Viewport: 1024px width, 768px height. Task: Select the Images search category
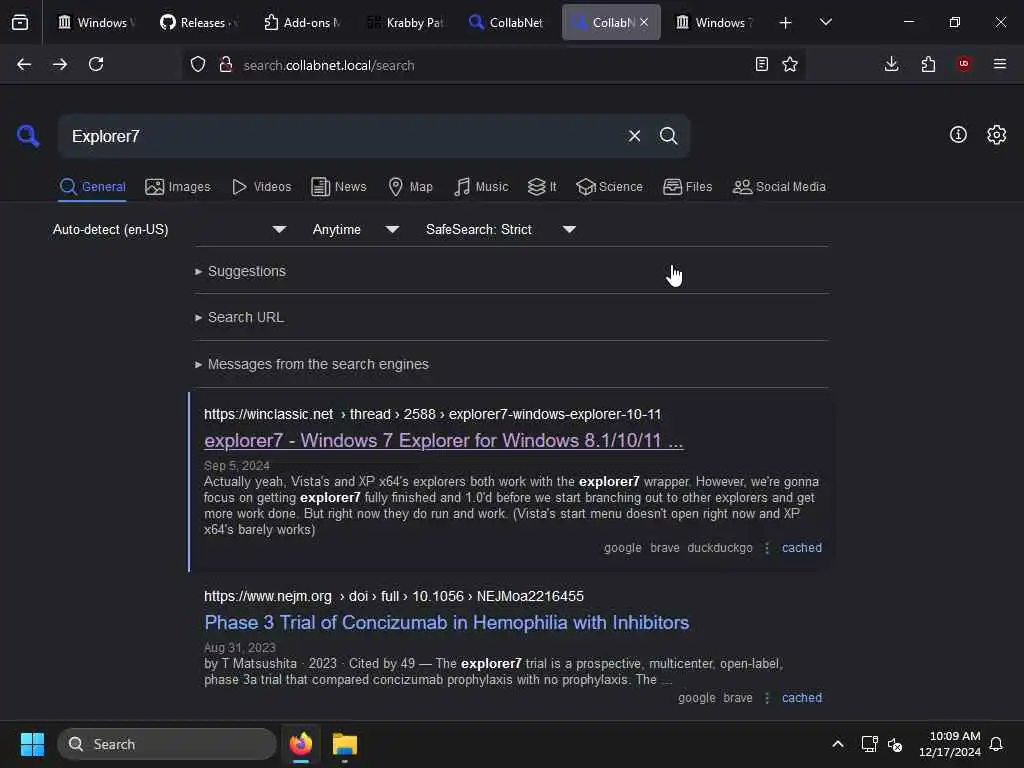coord(178,187)
